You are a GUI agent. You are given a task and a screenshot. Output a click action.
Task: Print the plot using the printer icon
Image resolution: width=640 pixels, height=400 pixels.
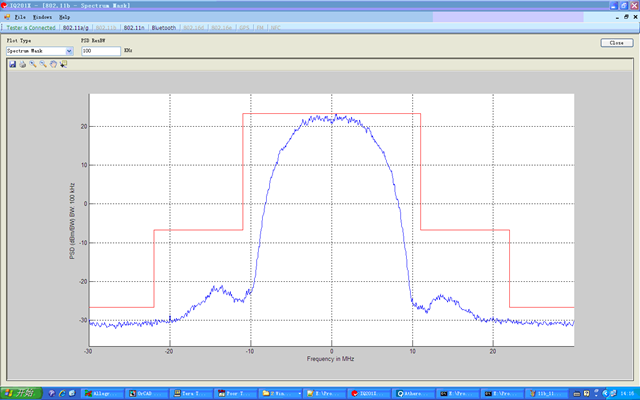click(x=22, y=64)
